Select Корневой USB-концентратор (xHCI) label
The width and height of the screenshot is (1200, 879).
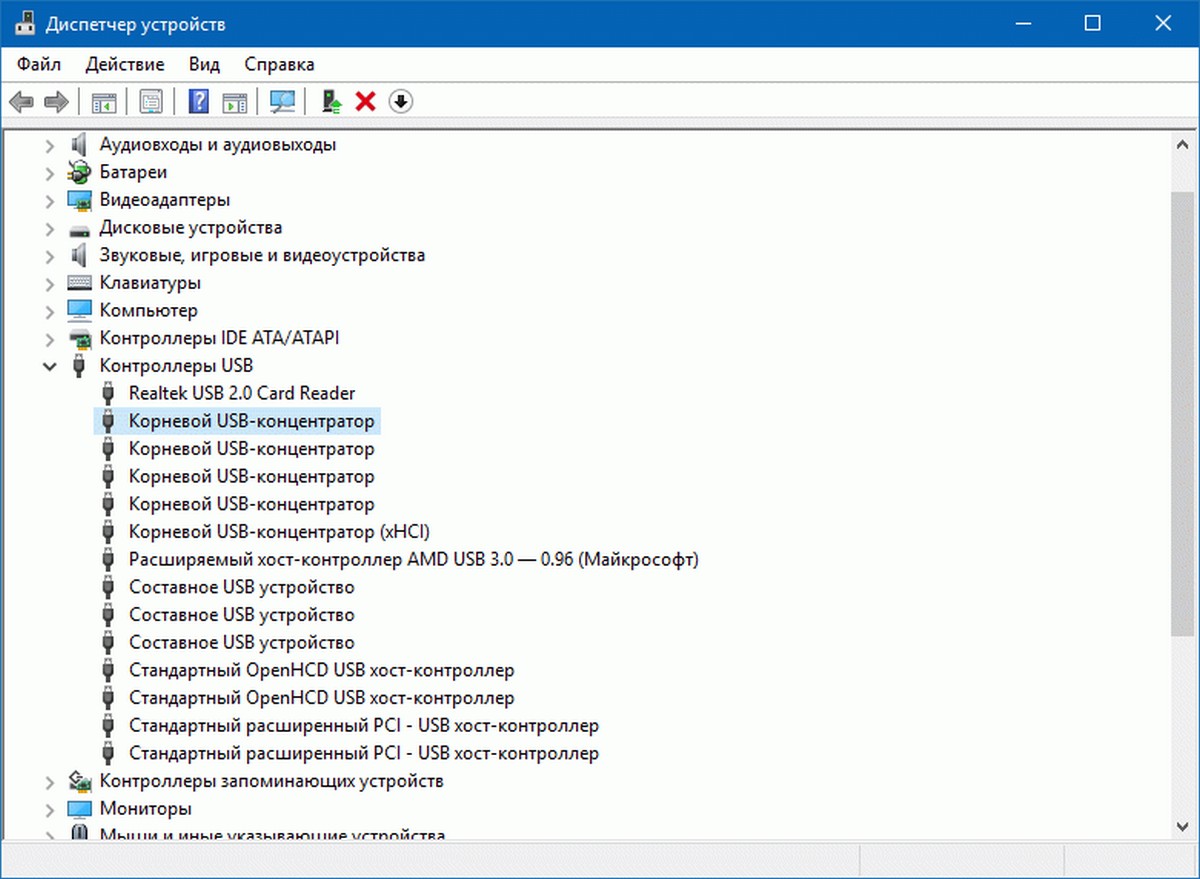tap(280, 531)
